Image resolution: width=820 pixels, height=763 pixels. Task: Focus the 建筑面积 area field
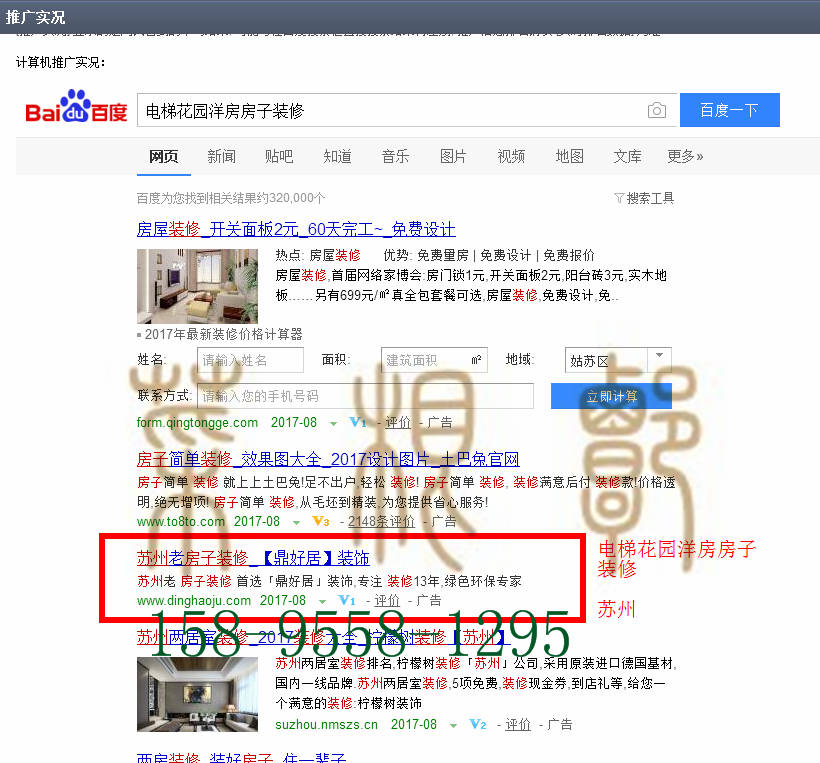tap(434, 360)
